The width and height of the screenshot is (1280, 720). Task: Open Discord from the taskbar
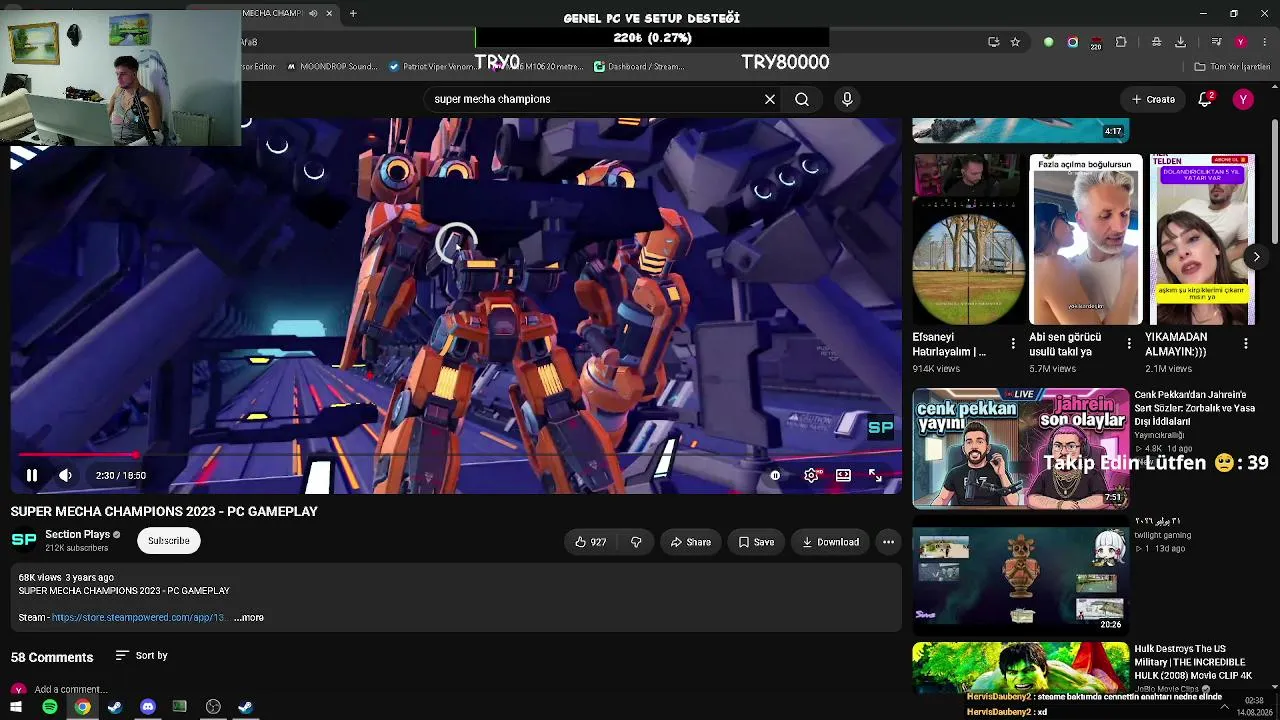148,707
